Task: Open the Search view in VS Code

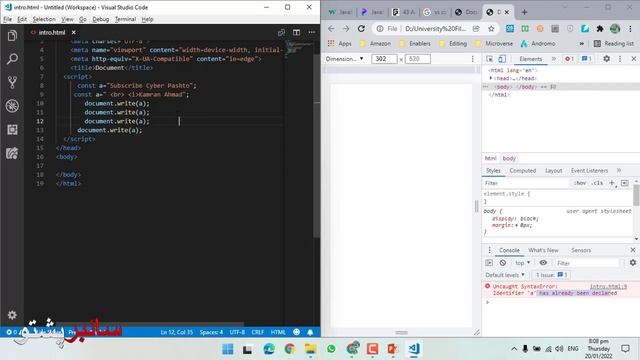Action: tap(12, 59)
